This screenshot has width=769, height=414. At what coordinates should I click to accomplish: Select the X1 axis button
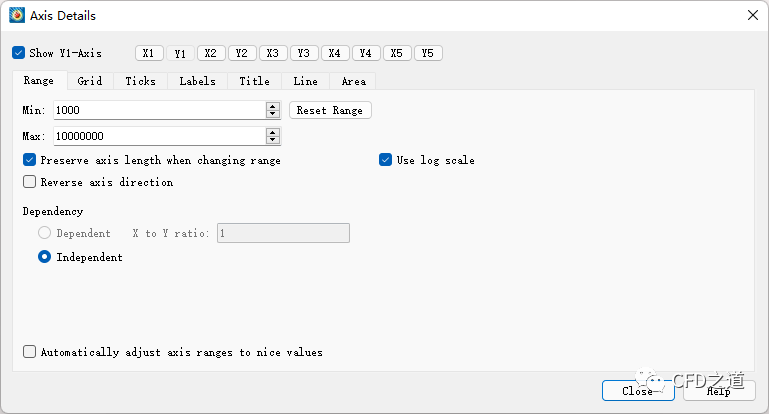tap(149, 53)
